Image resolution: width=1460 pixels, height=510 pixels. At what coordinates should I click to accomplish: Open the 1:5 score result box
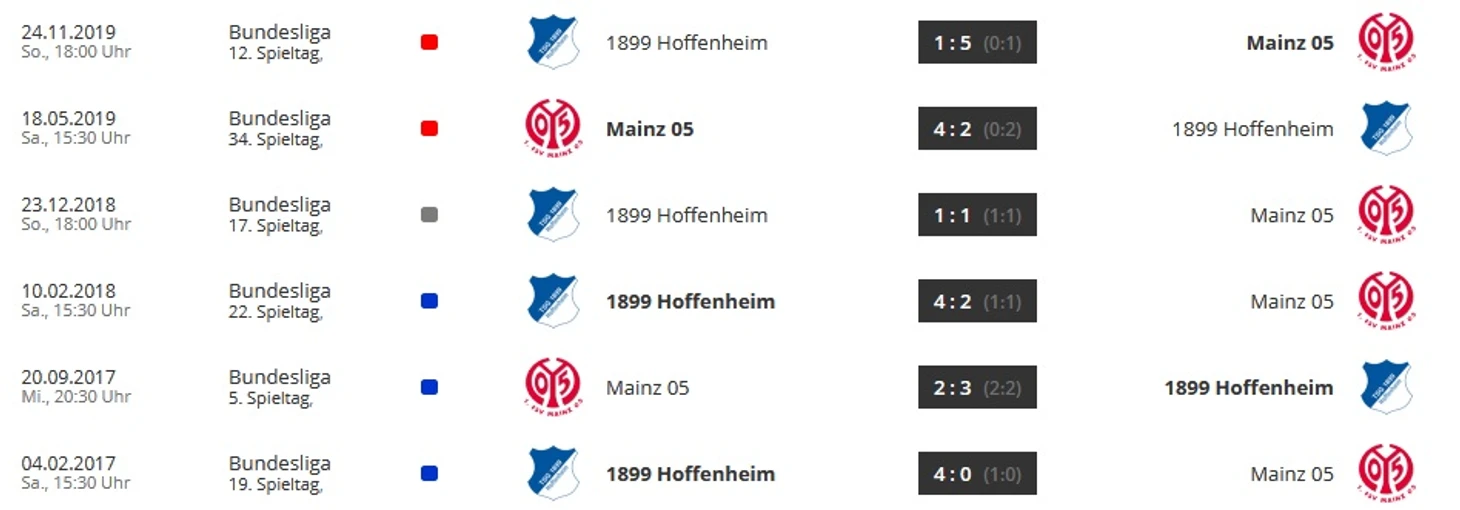coord(977,43)
